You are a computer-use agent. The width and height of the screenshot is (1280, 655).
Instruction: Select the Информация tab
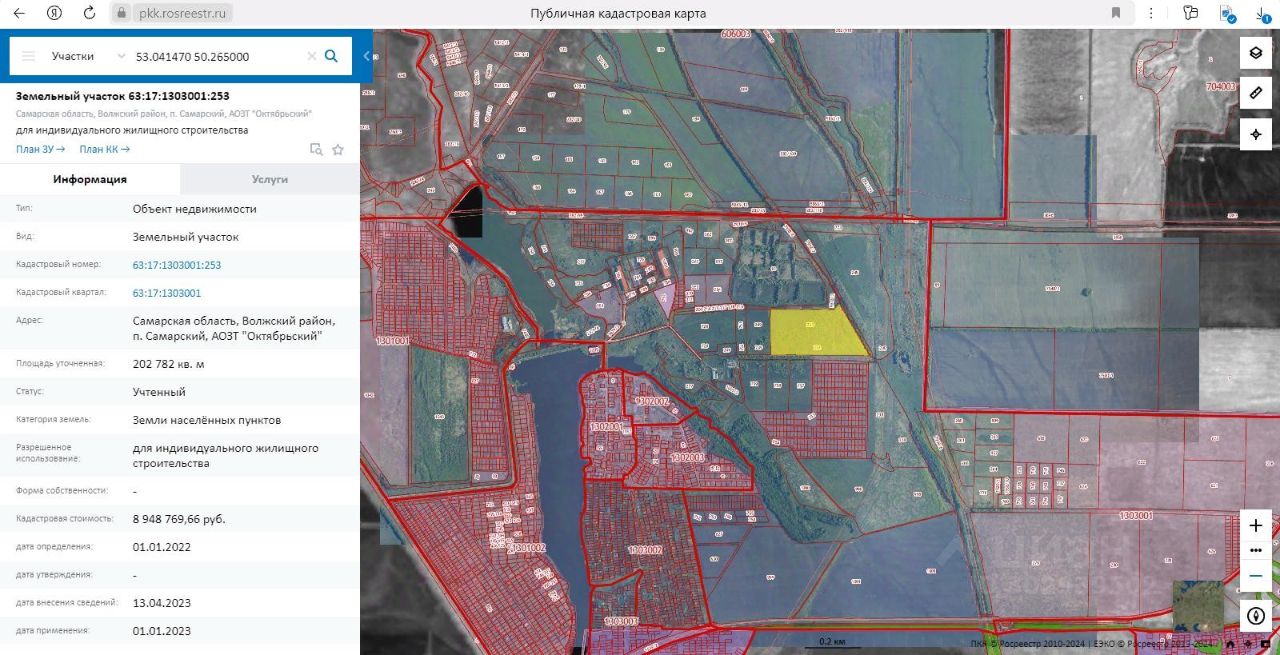pos(90,179)
